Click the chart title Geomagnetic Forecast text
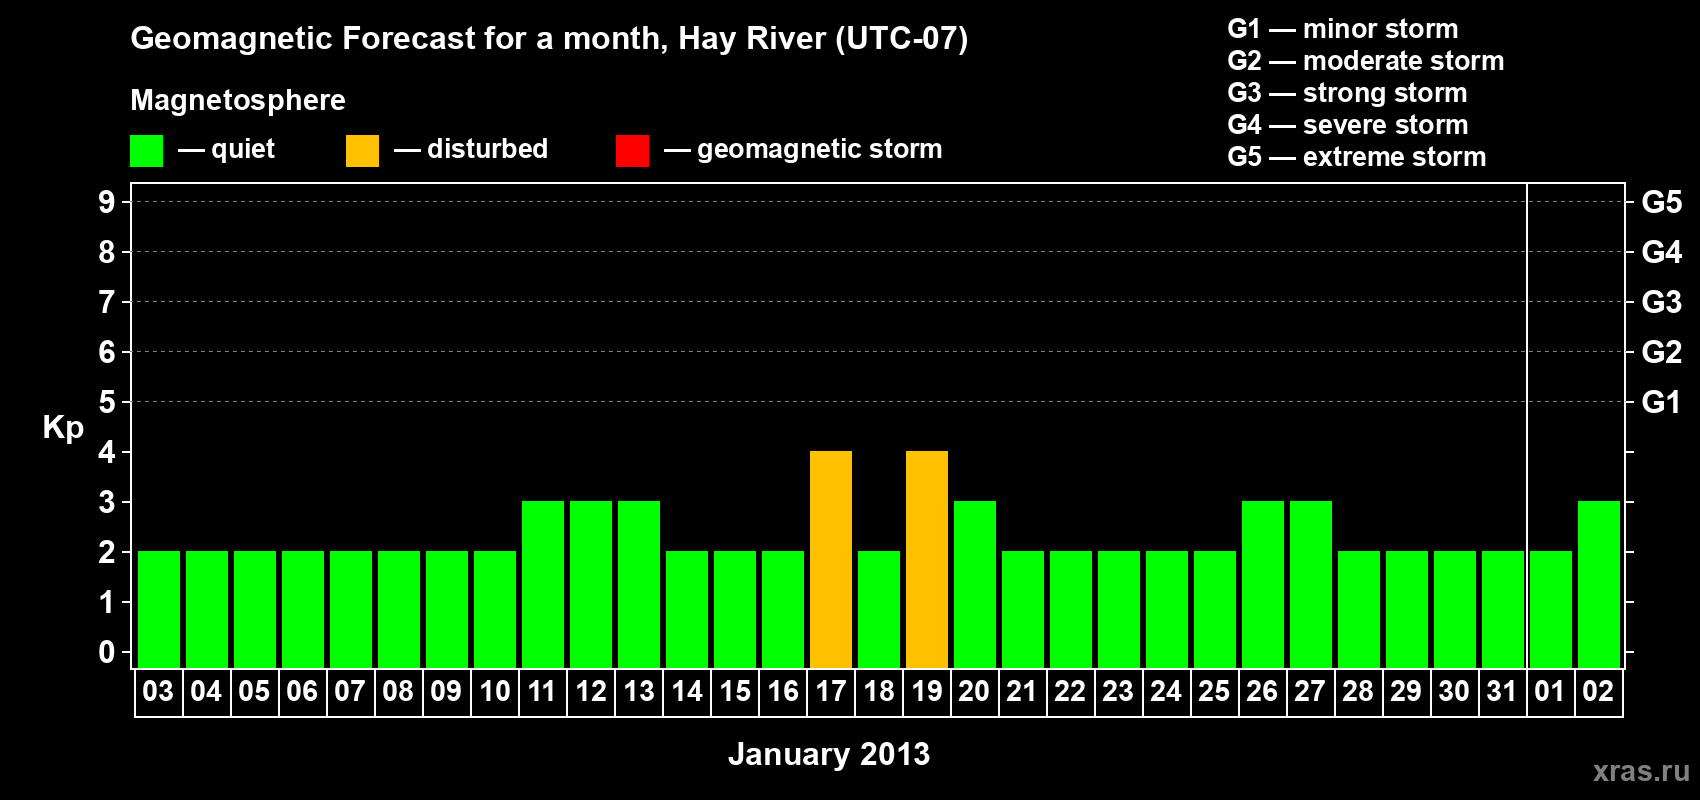The height and width of the screenshot is (800, 1700). click(549, 39)
